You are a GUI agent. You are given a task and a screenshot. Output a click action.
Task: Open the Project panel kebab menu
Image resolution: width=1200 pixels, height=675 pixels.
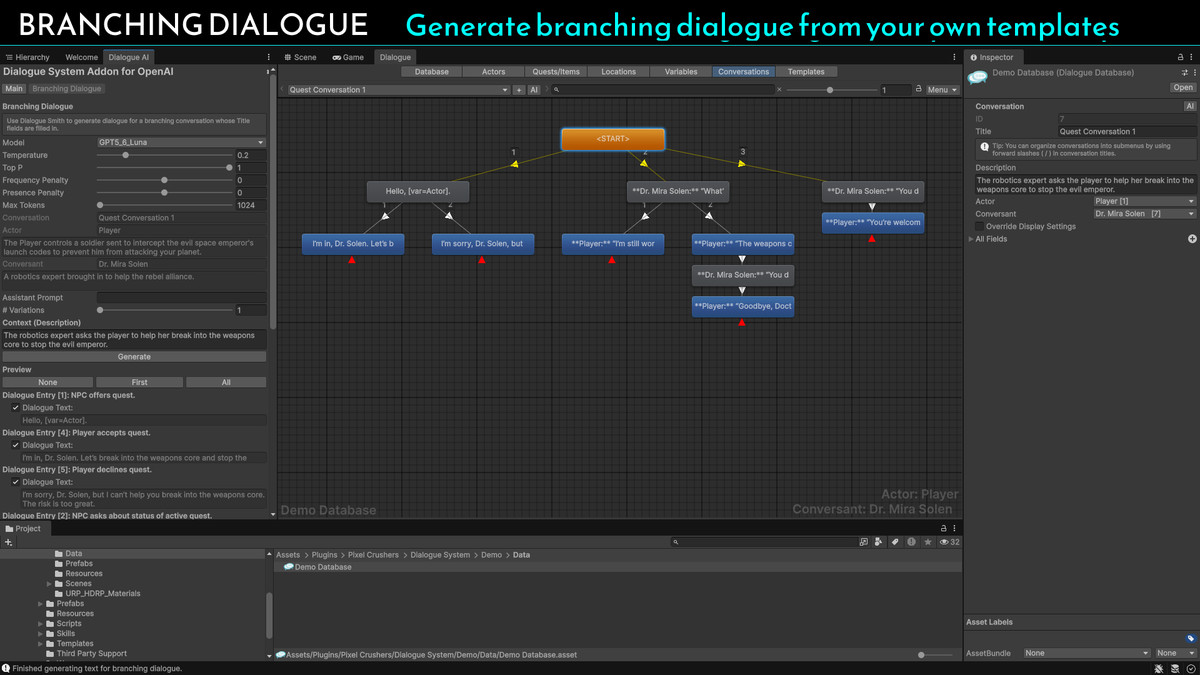click(x=955, y=528)
